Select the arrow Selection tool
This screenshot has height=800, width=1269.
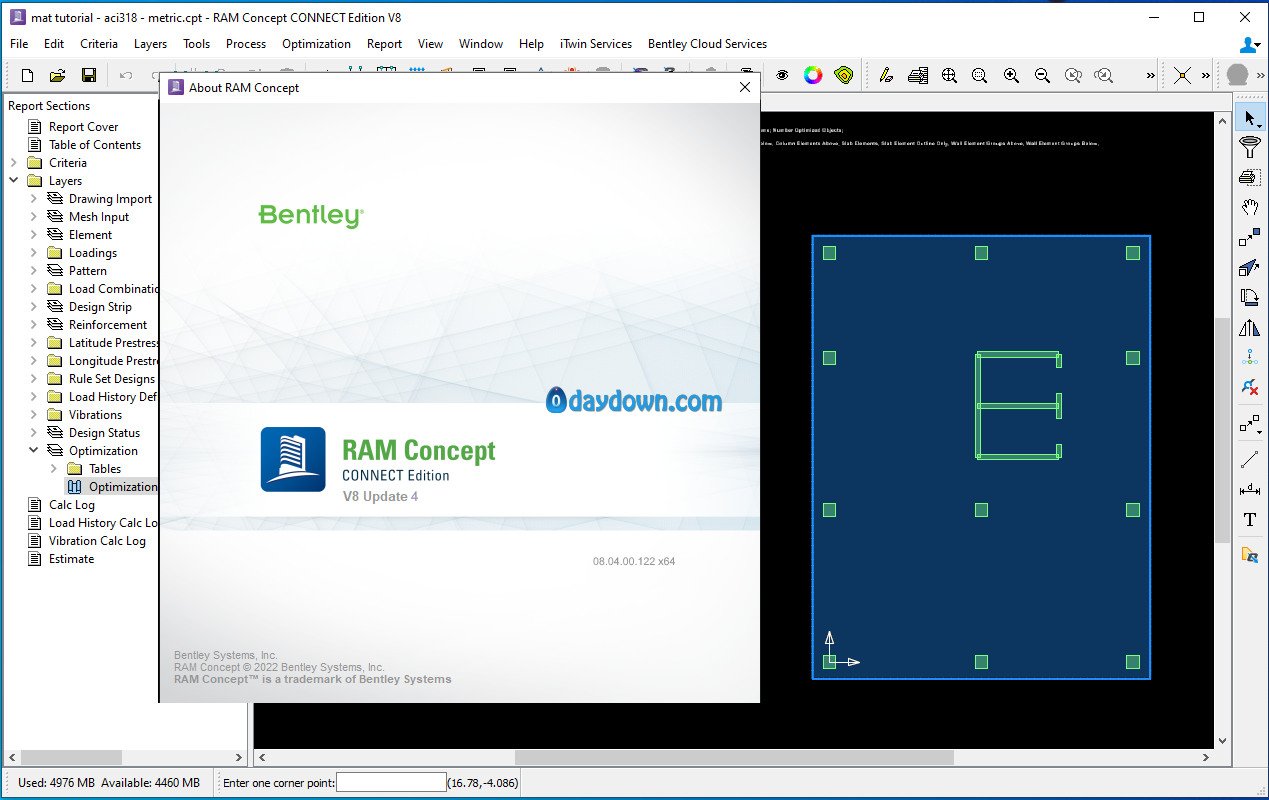coord(1249,118)
